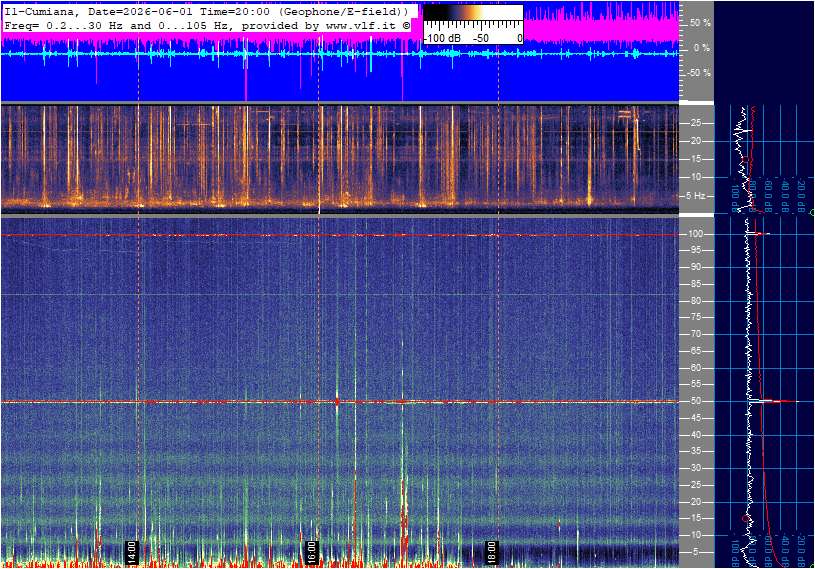Click the '40.0 dB' label in lower spectrum panel
Viewport: 815px width, 569px height.
pyautogui.click(x=785, y=551)
